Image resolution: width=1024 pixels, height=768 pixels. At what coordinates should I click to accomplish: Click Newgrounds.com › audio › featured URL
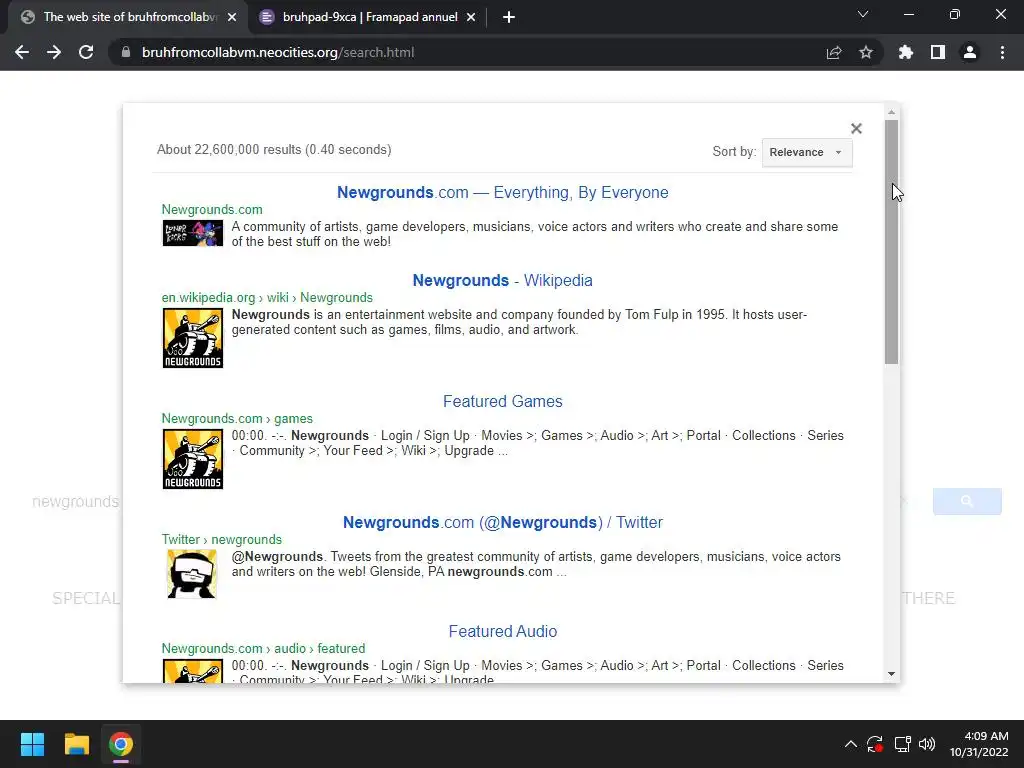[263, 648]
